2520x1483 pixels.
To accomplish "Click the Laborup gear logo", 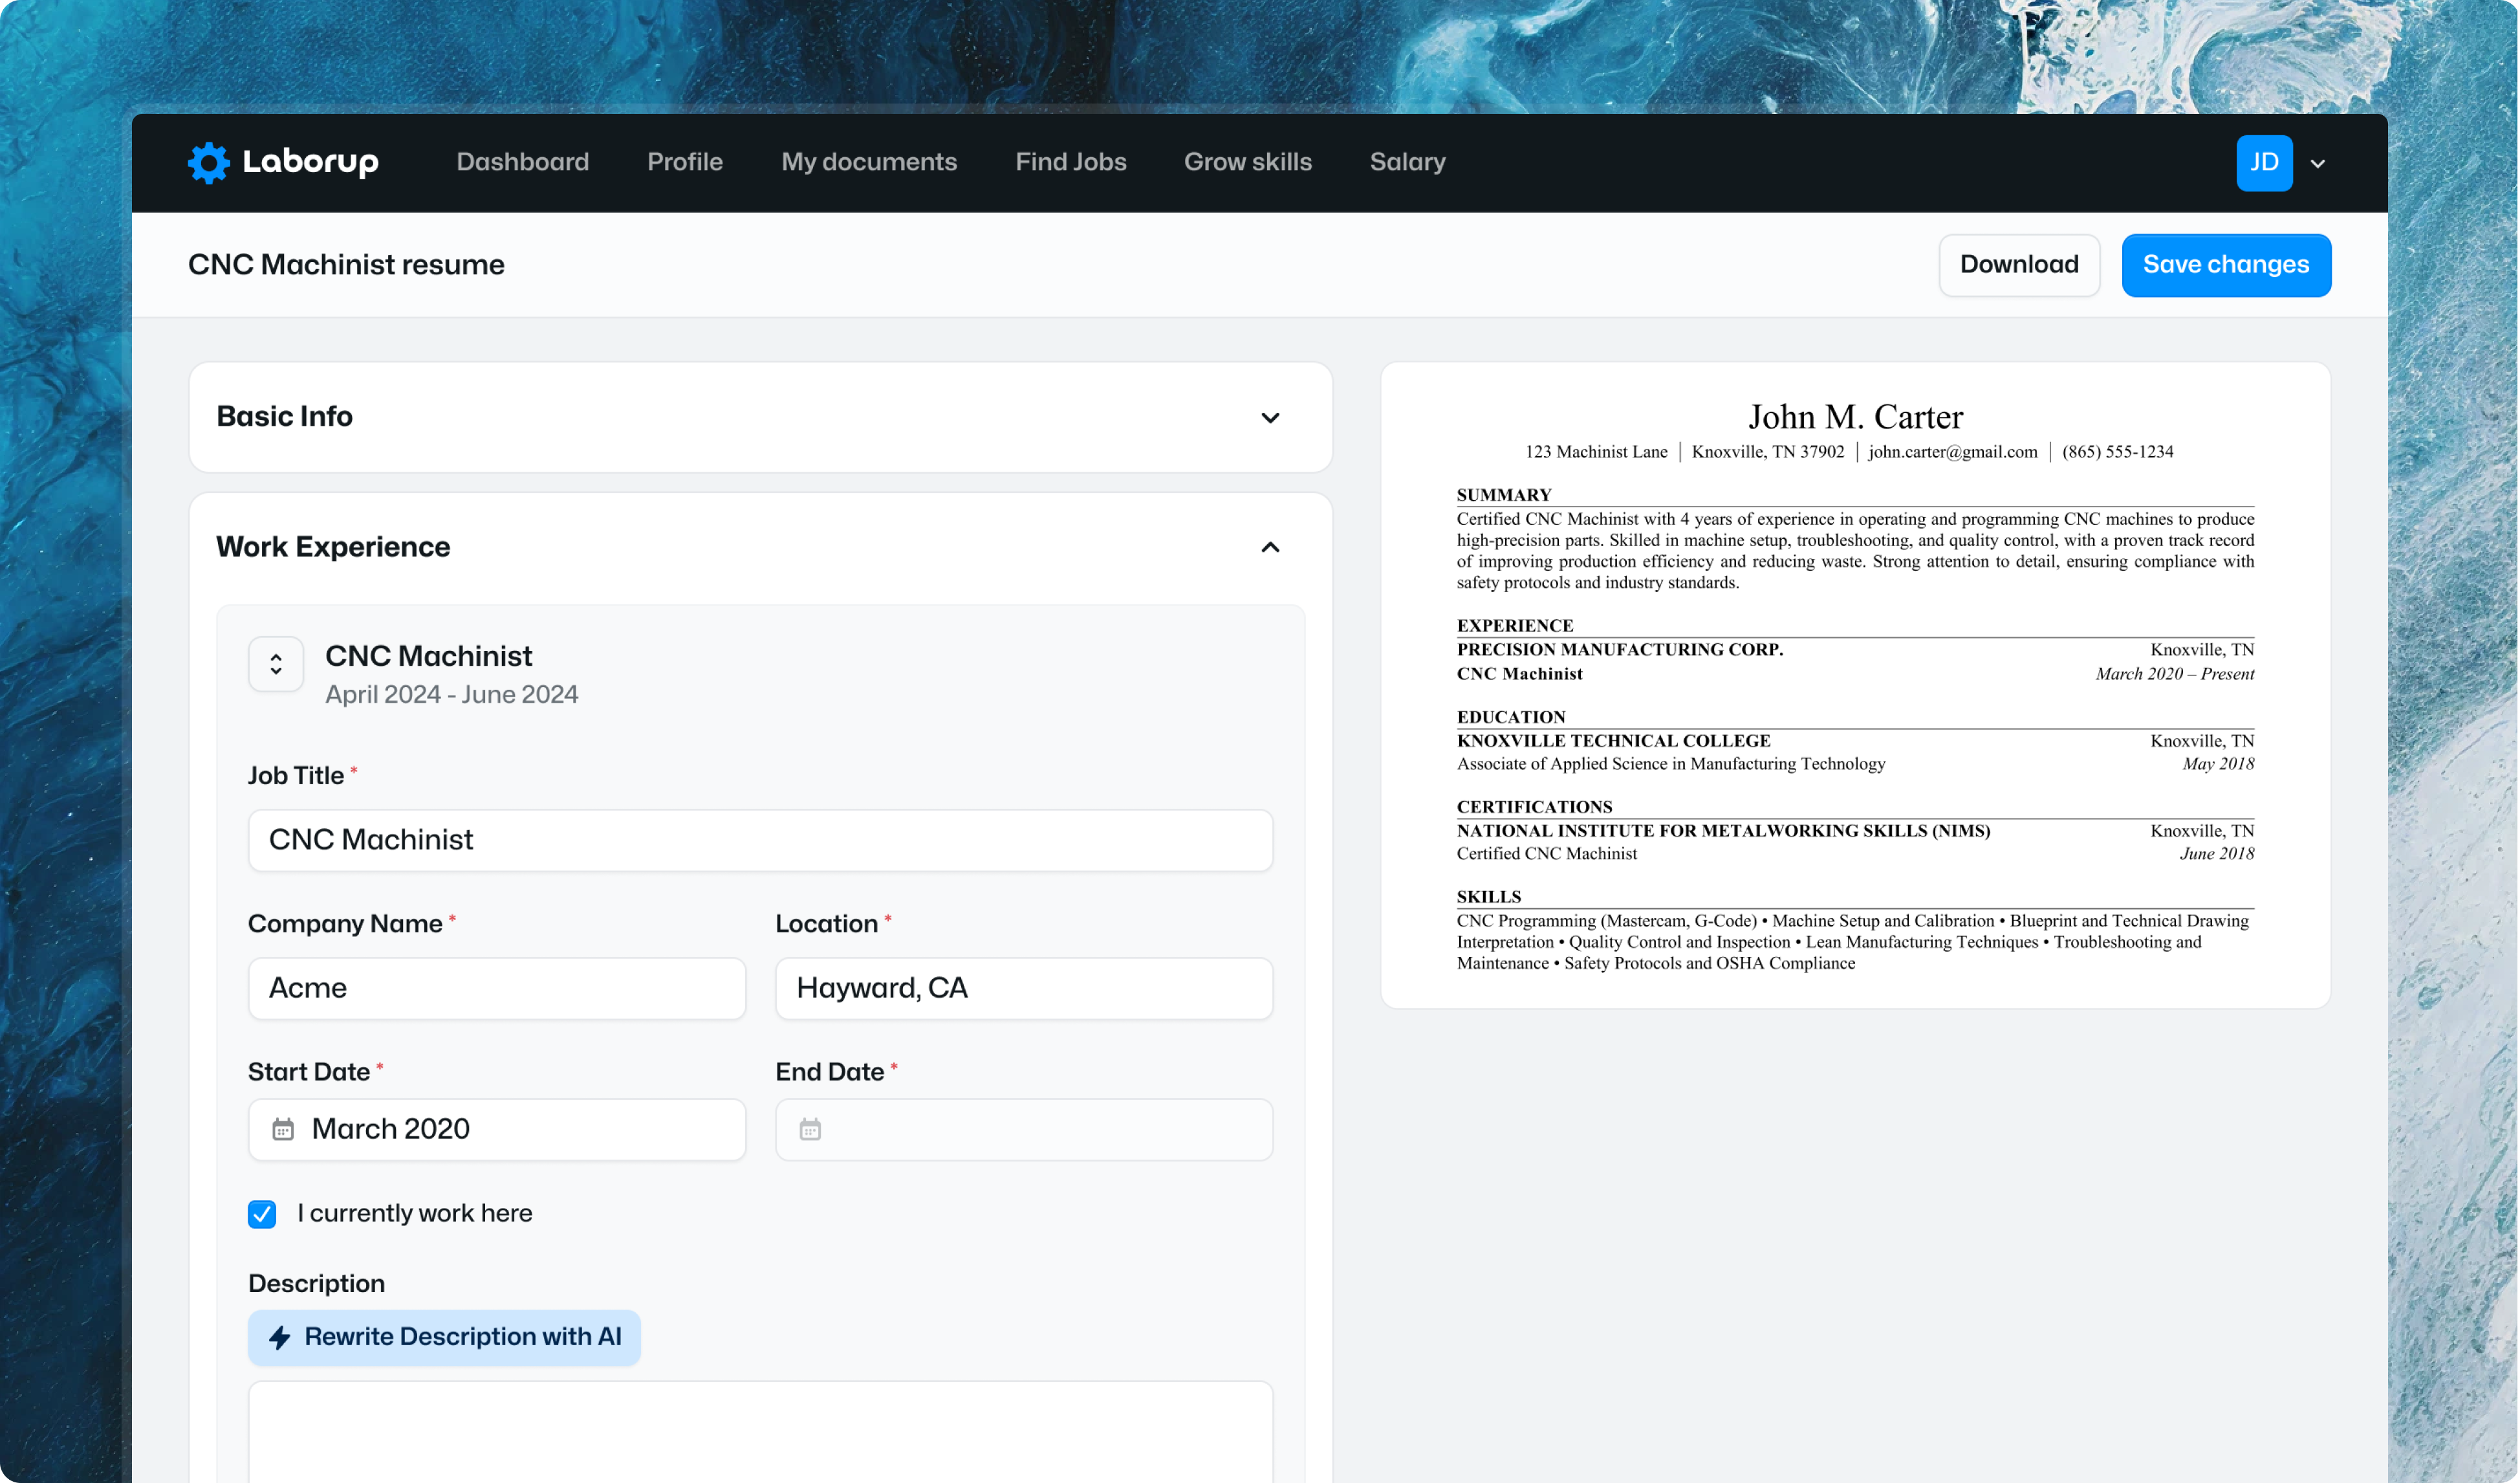I will [x=208, y=162].
